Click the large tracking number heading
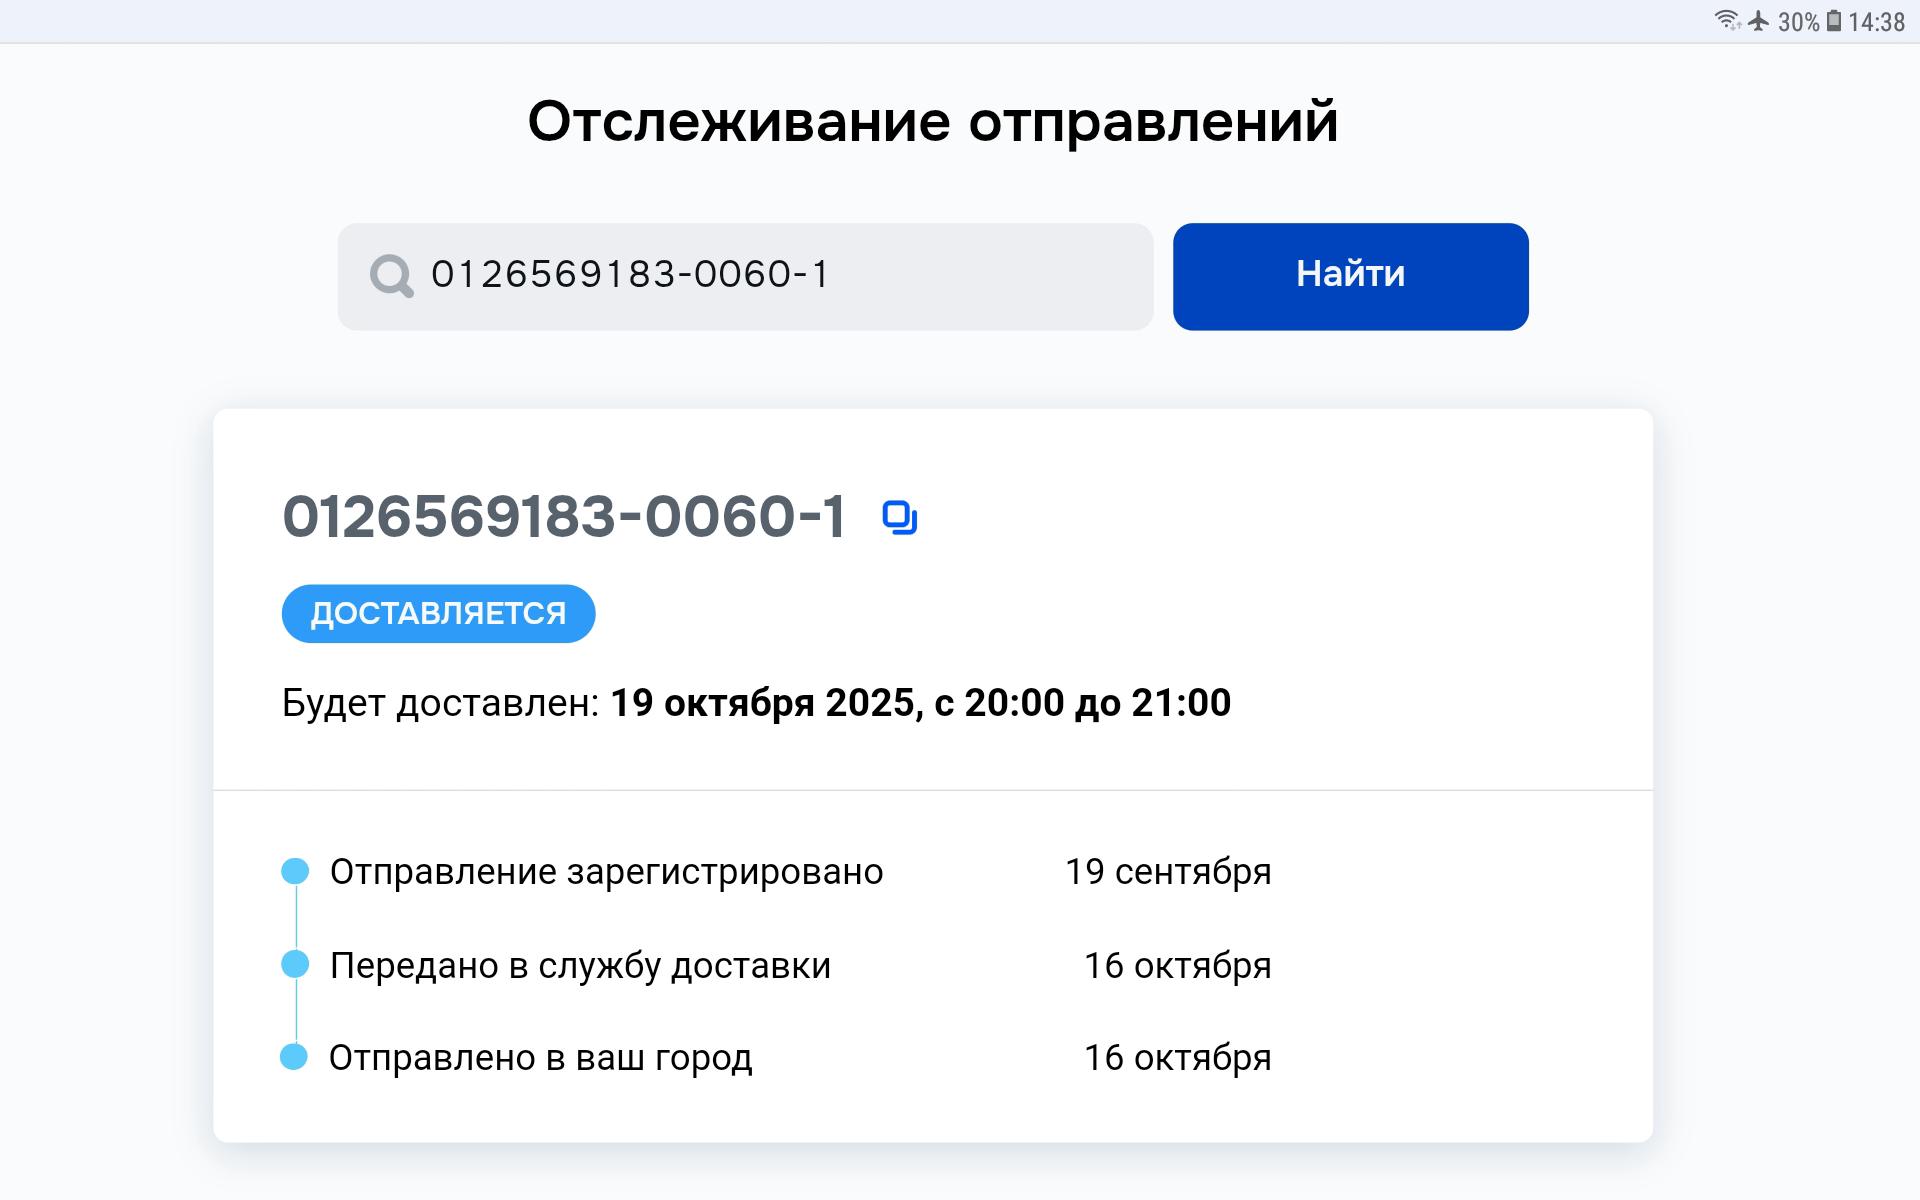 (565, 517)
